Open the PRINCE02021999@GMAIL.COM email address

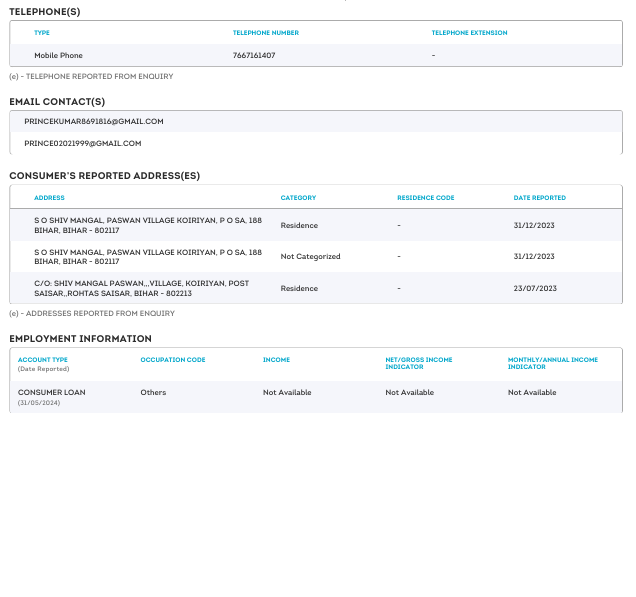coord(83,143)
